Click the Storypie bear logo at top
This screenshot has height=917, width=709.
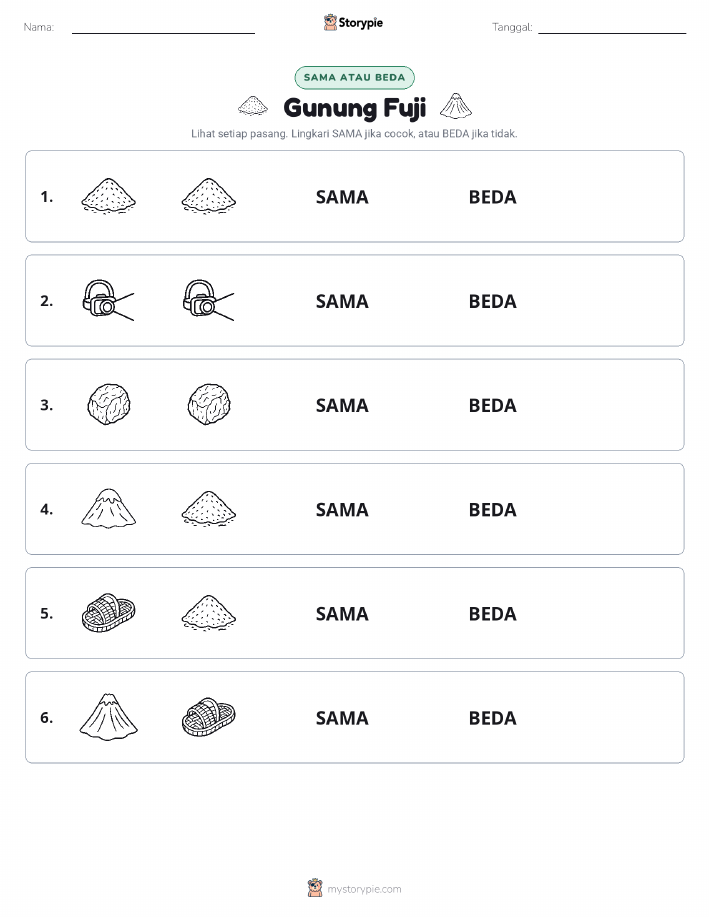(x=330, y=23)
